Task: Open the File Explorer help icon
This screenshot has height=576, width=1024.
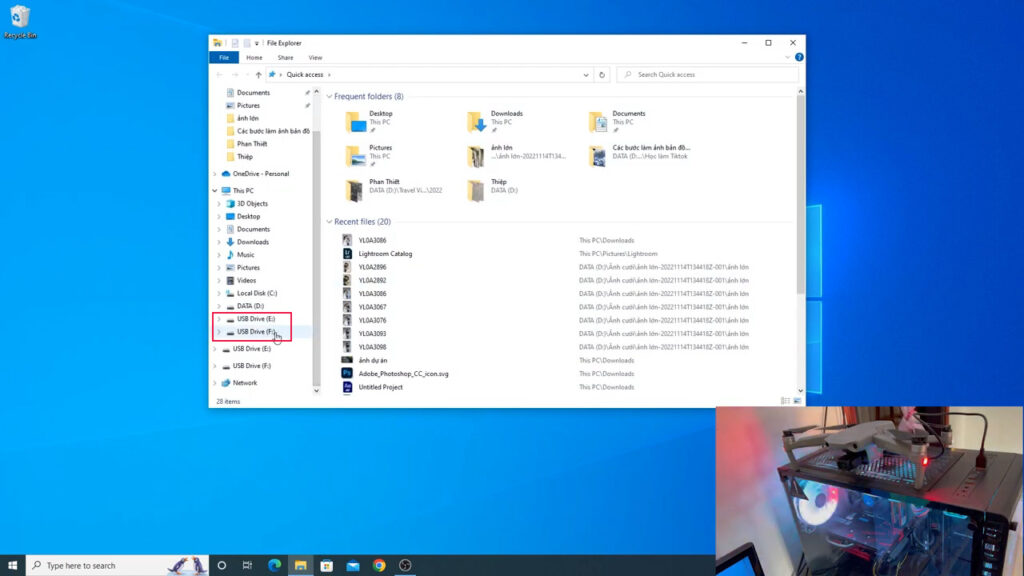Action: click(x=799, y=57)
